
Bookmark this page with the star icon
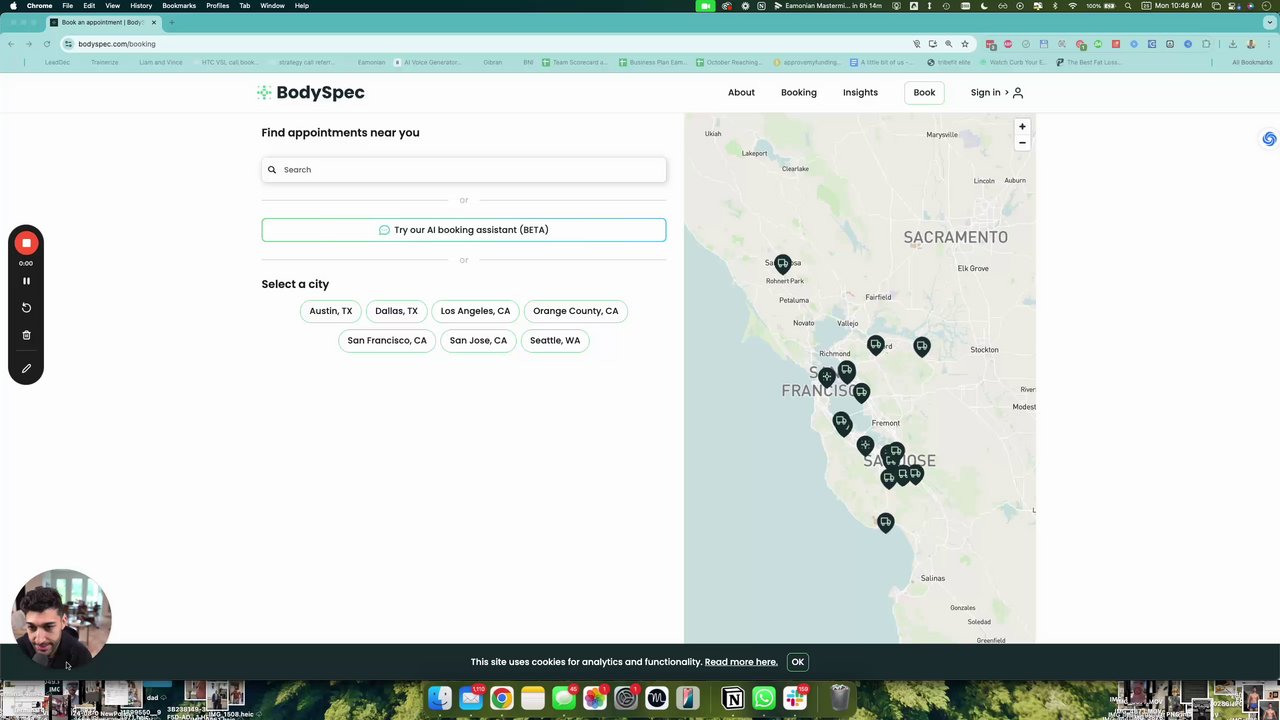point(965,44)
